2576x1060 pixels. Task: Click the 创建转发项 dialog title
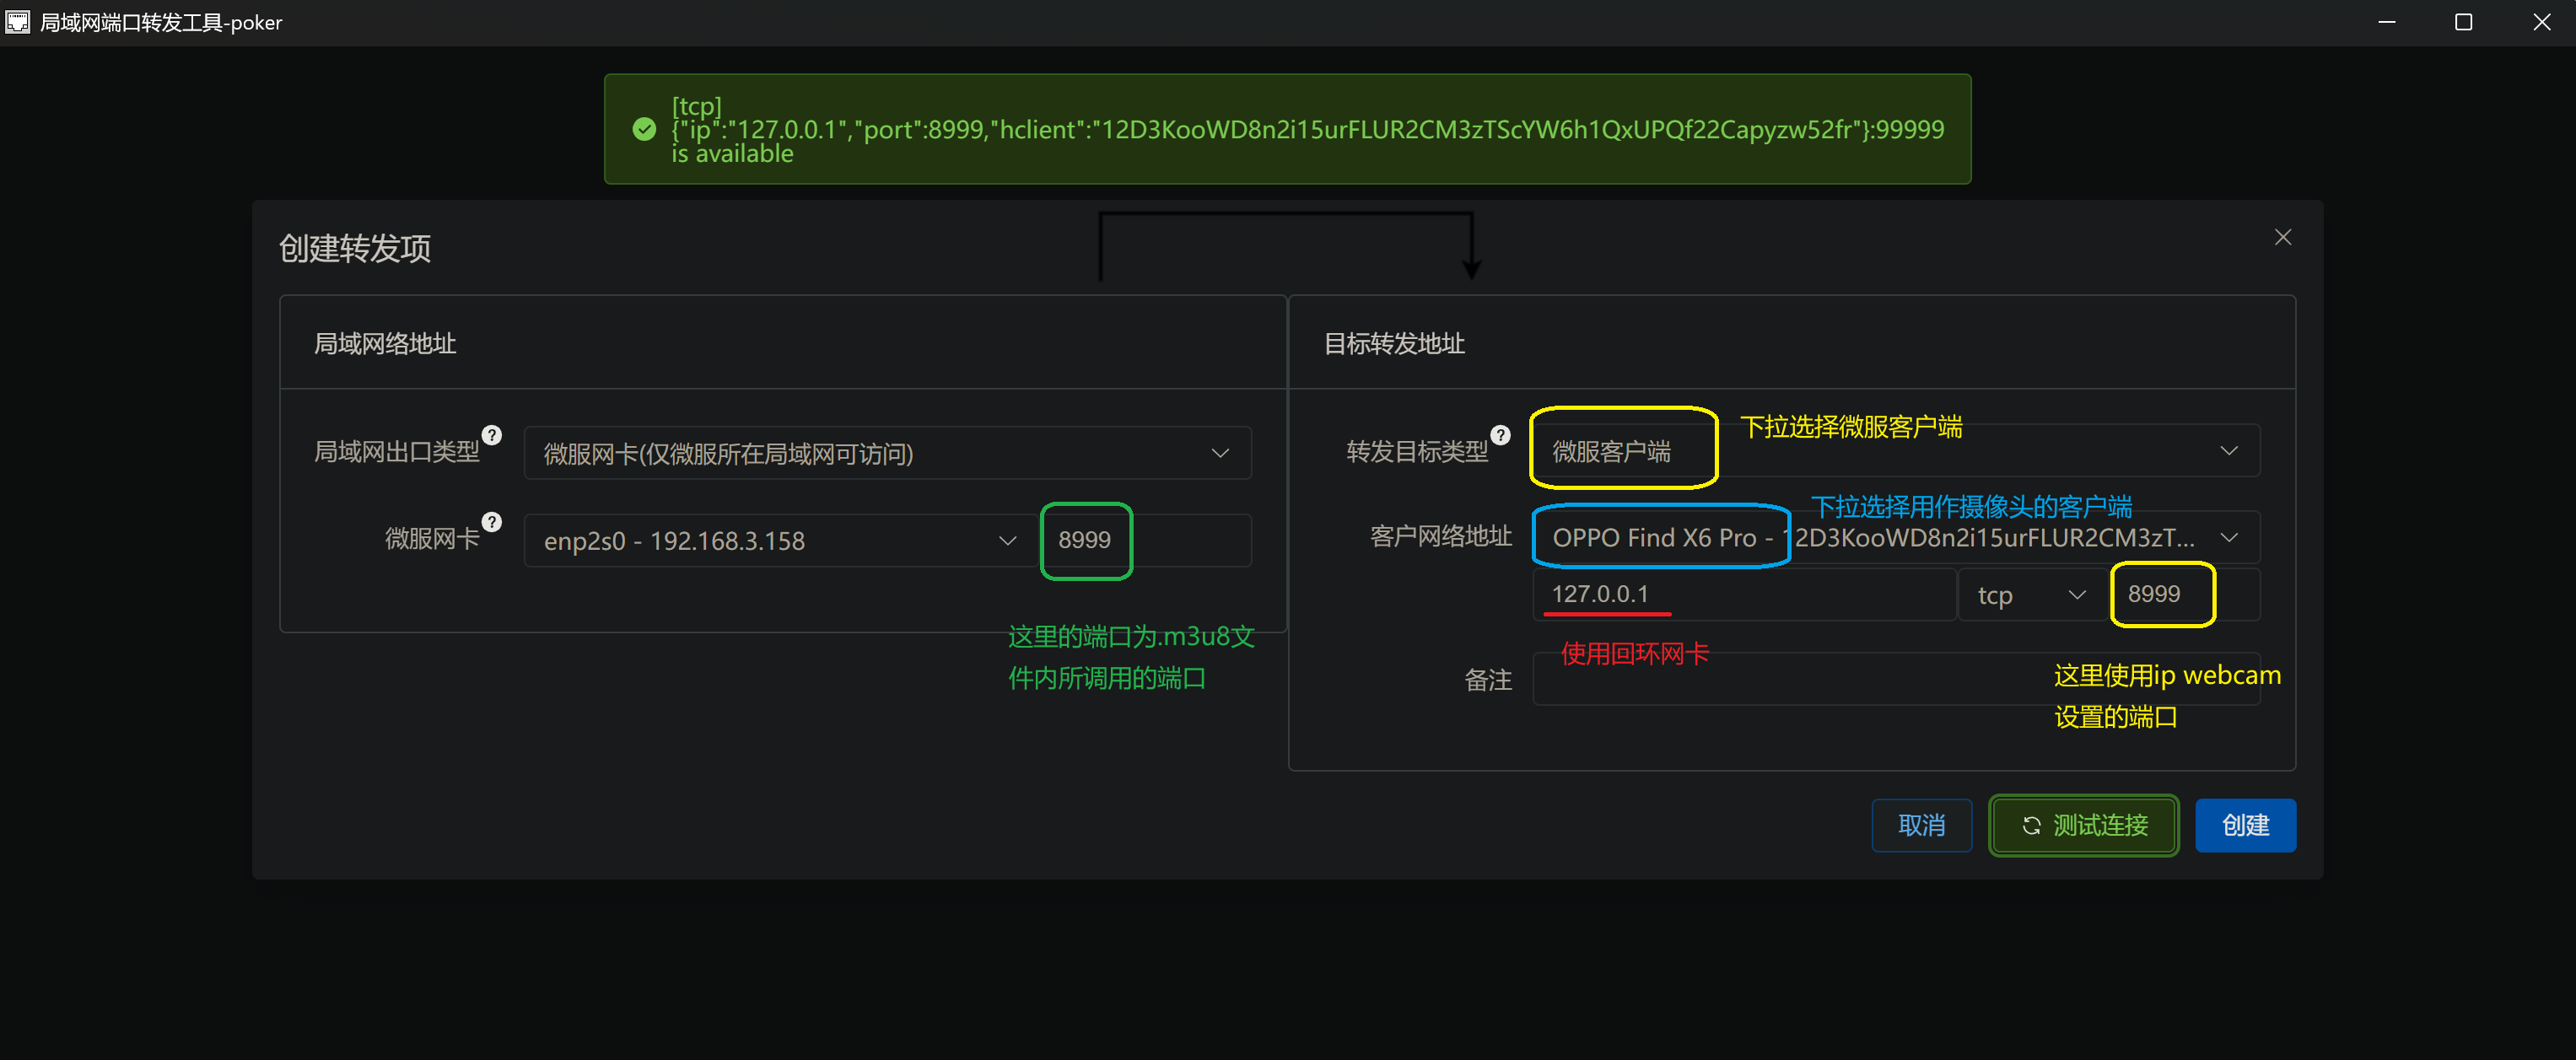355,248
